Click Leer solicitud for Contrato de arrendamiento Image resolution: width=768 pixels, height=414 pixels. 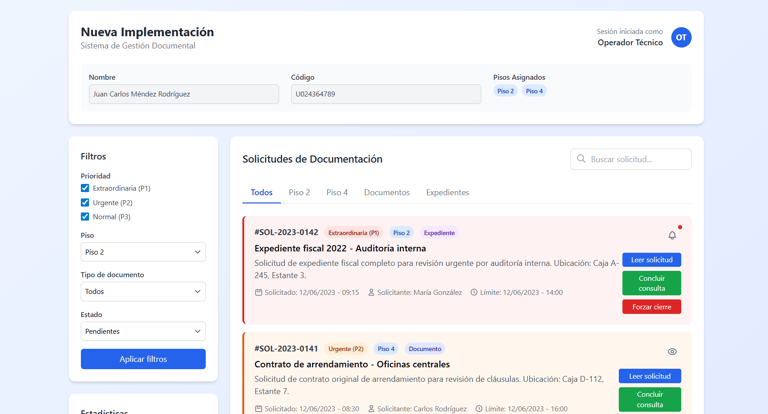(649, 376)
